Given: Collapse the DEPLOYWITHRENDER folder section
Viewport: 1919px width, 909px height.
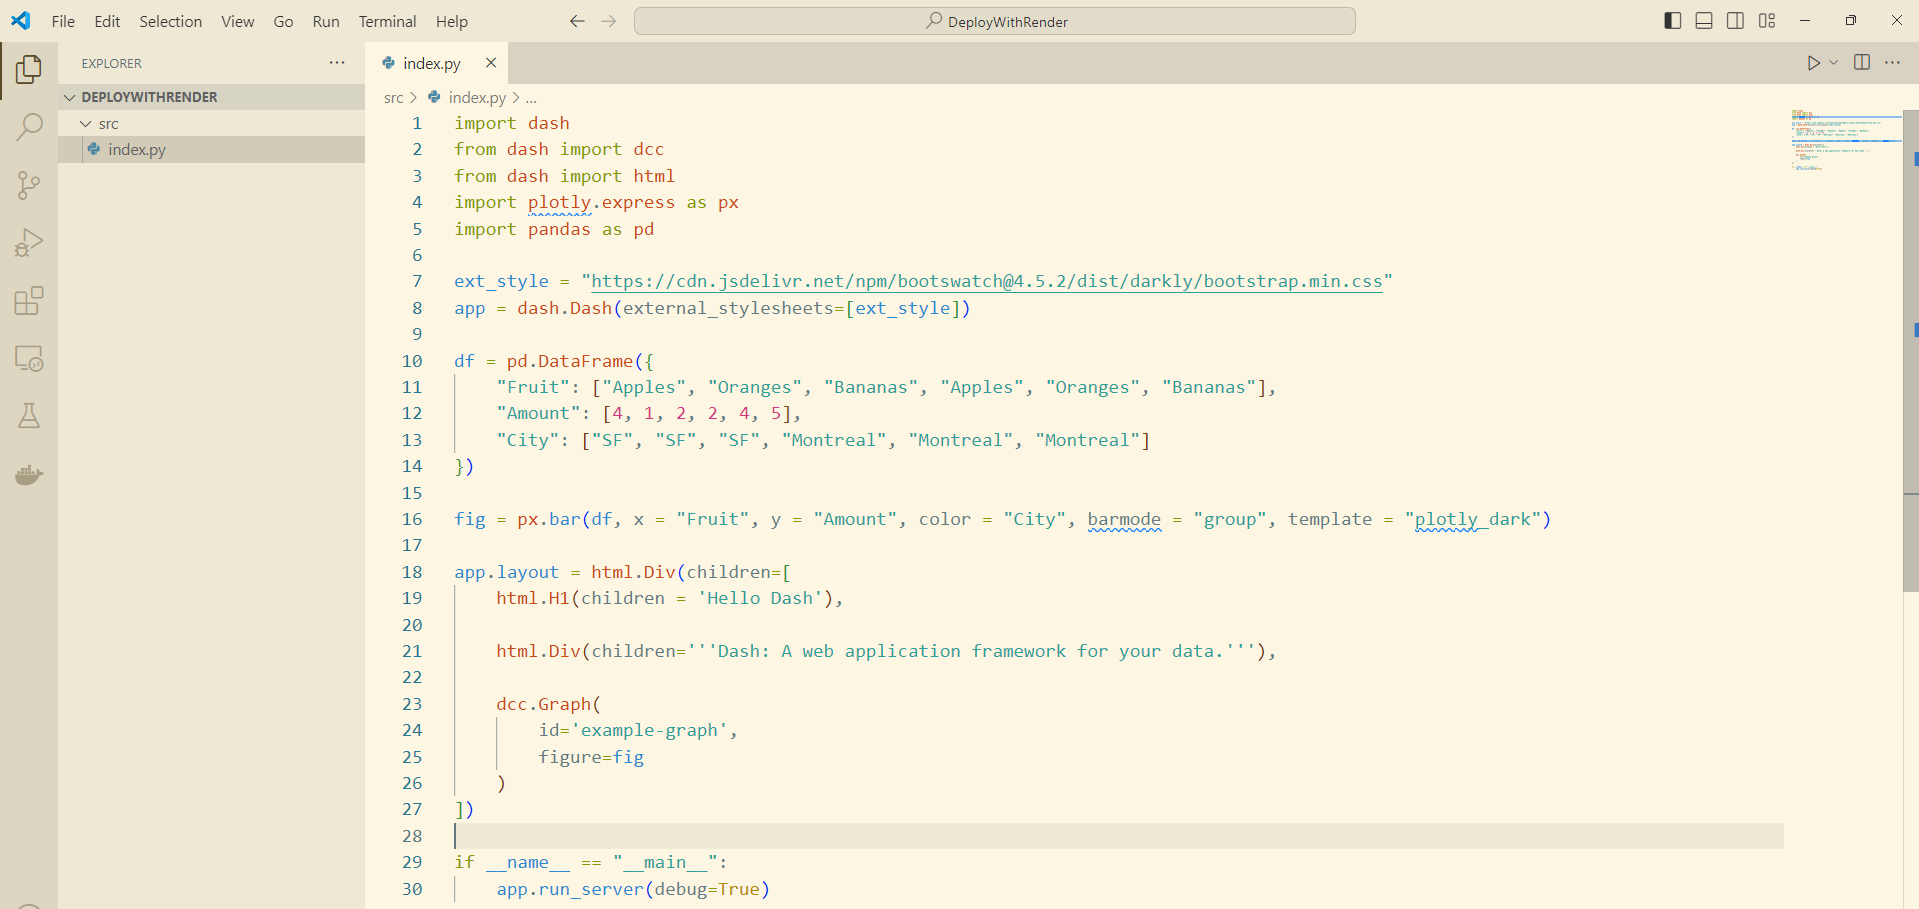Looking at the screenshot, I should click(211, 97).
